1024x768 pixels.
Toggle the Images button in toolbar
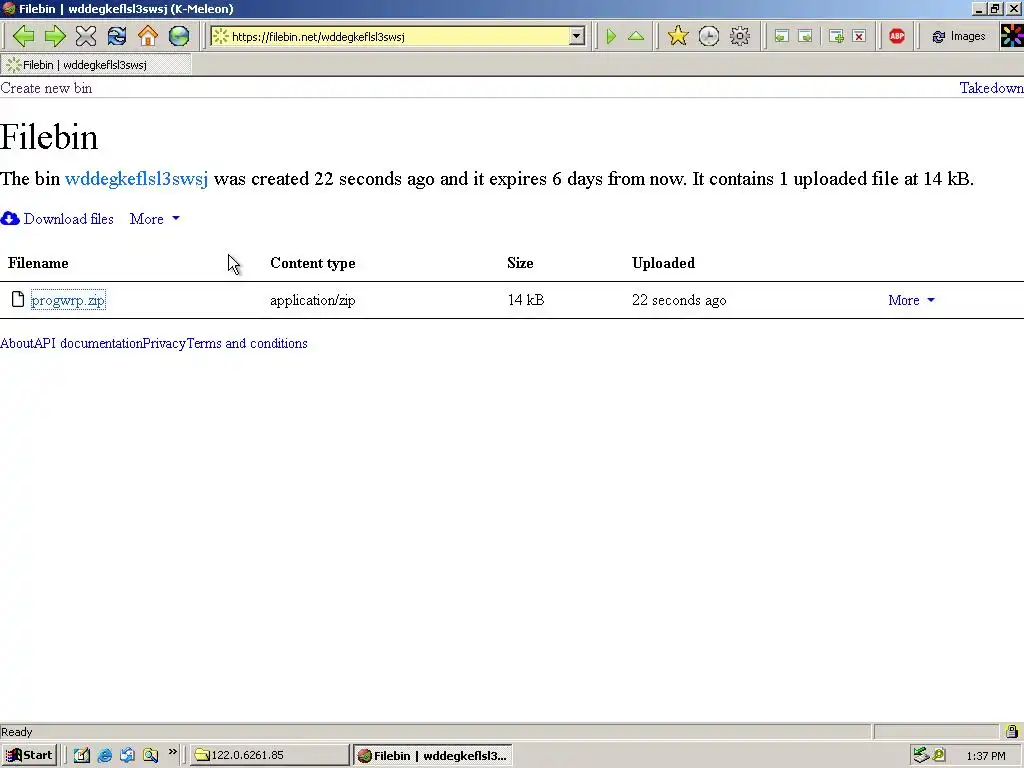coord(959,36)
